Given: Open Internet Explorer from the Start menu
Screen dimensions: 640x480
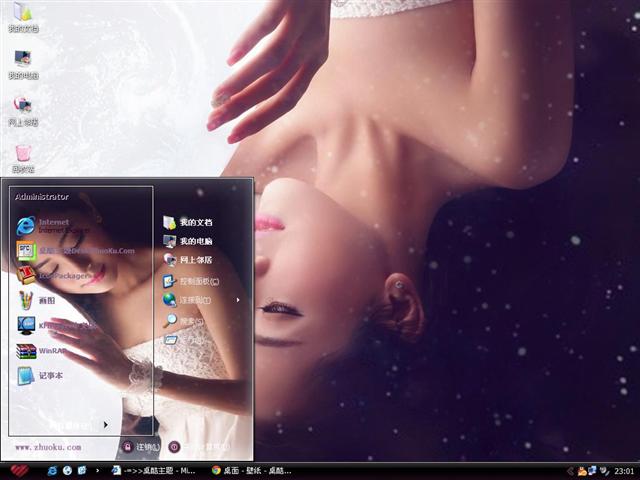Looking at the screenshot, I should pos(52,226).
